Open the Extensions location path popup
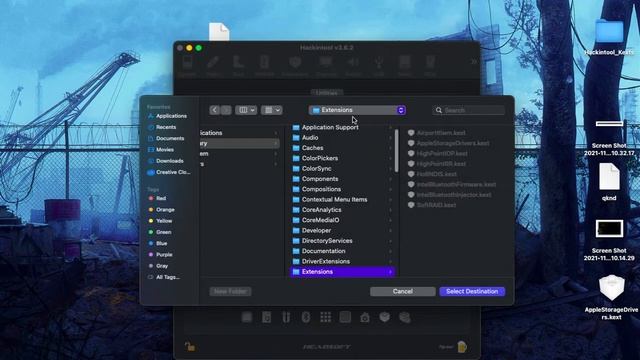The image size is (640, 360). pyautogui.click(x=357, y=110)
